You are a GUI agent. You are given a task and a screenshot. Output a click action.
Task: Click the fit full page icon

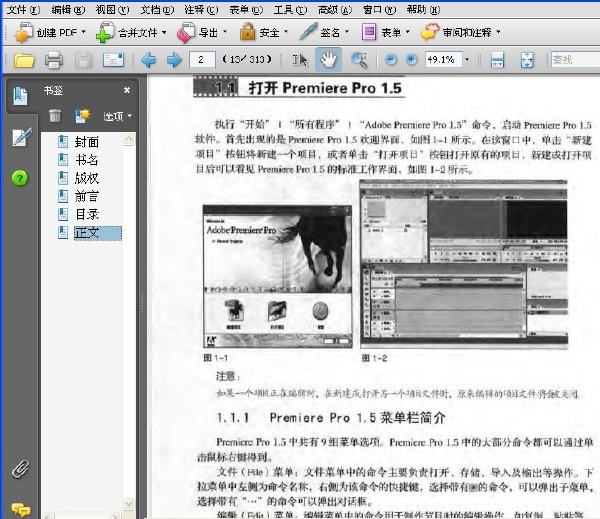(527, 60)
